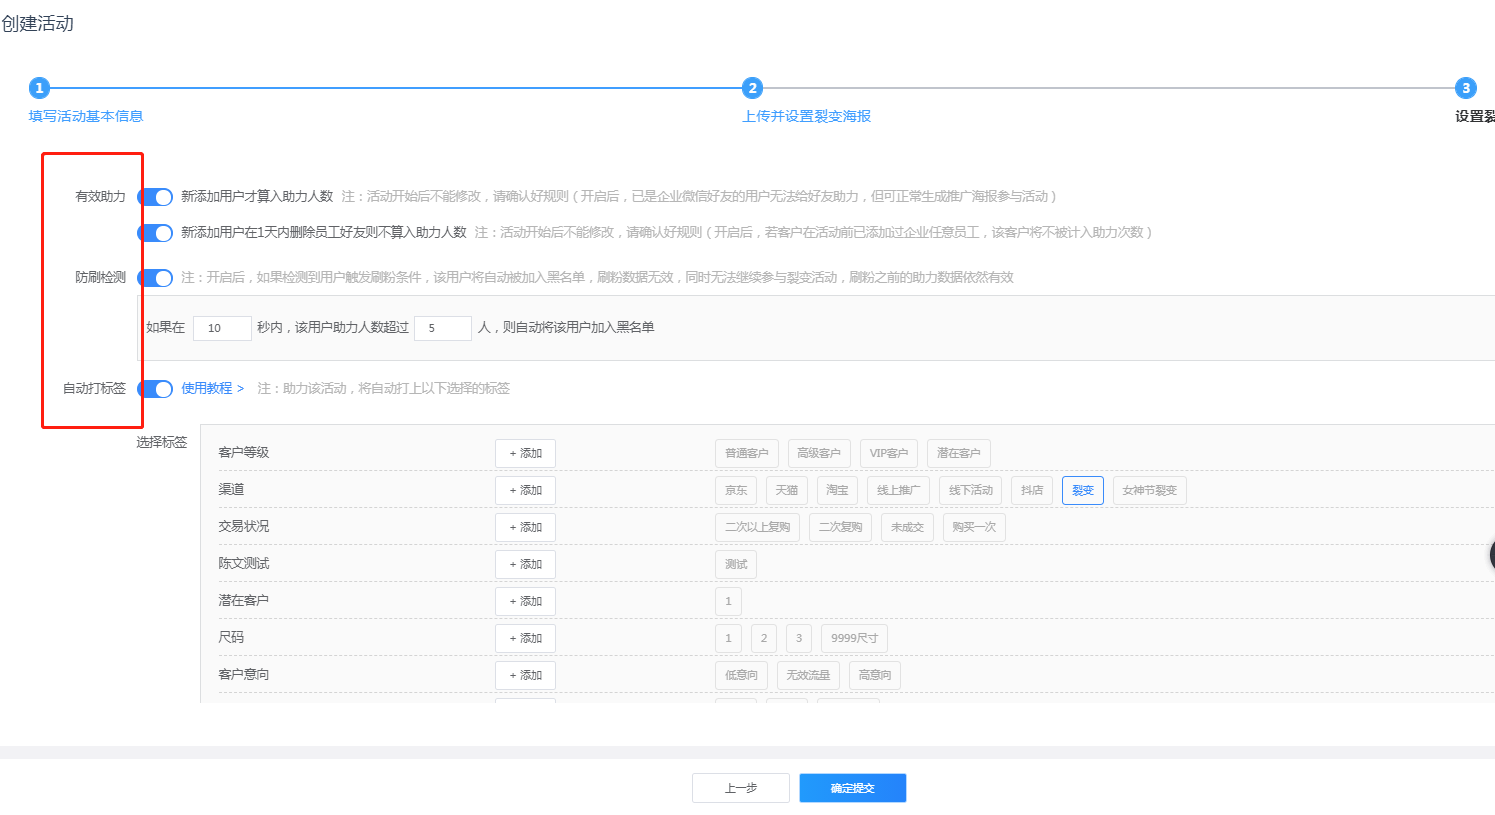
Task: Select the 女神节裂变 tag
Action: tap(1149, 491)
